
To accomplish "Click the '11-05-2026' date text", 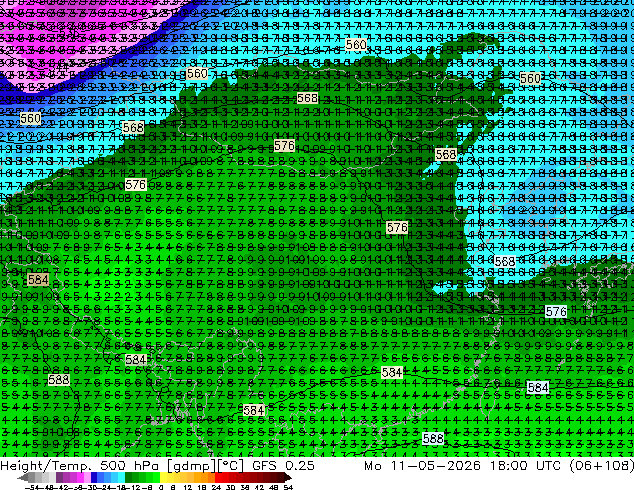I will (436, 466).
